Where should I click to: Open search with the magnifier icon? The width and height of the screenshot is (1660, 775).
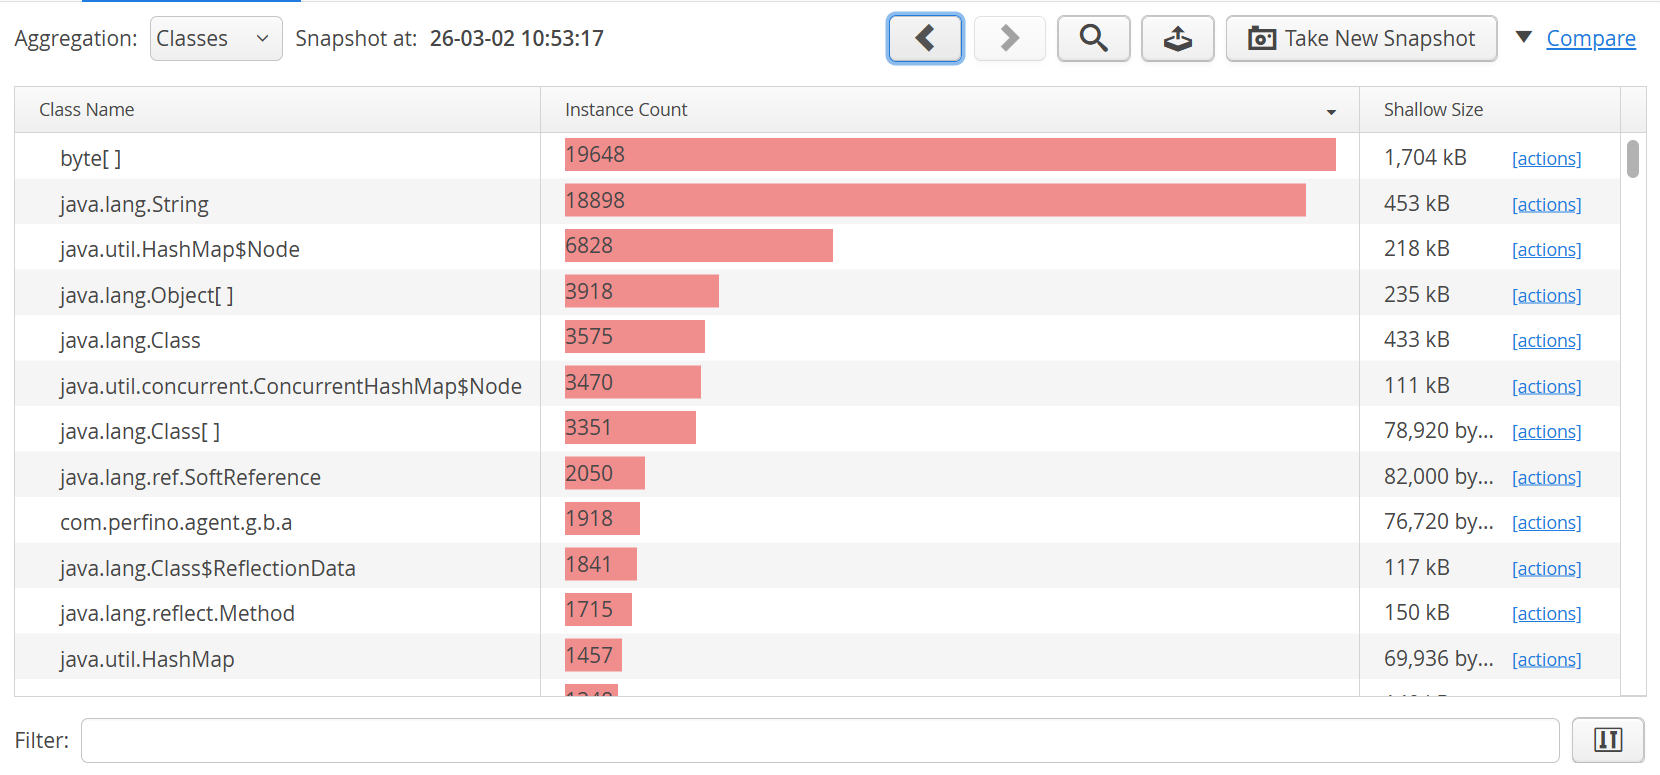[1093, 39]
